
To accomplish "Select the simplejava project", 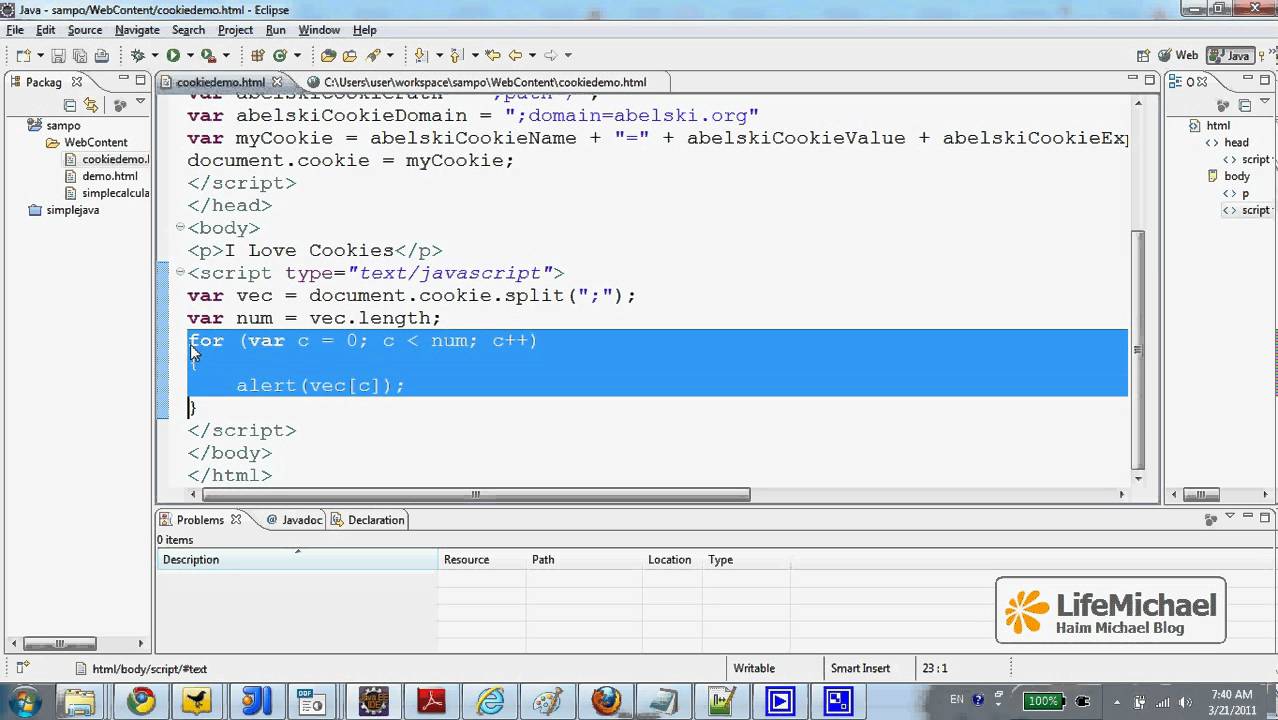I will pyautogui.click(x=63, y=210).
